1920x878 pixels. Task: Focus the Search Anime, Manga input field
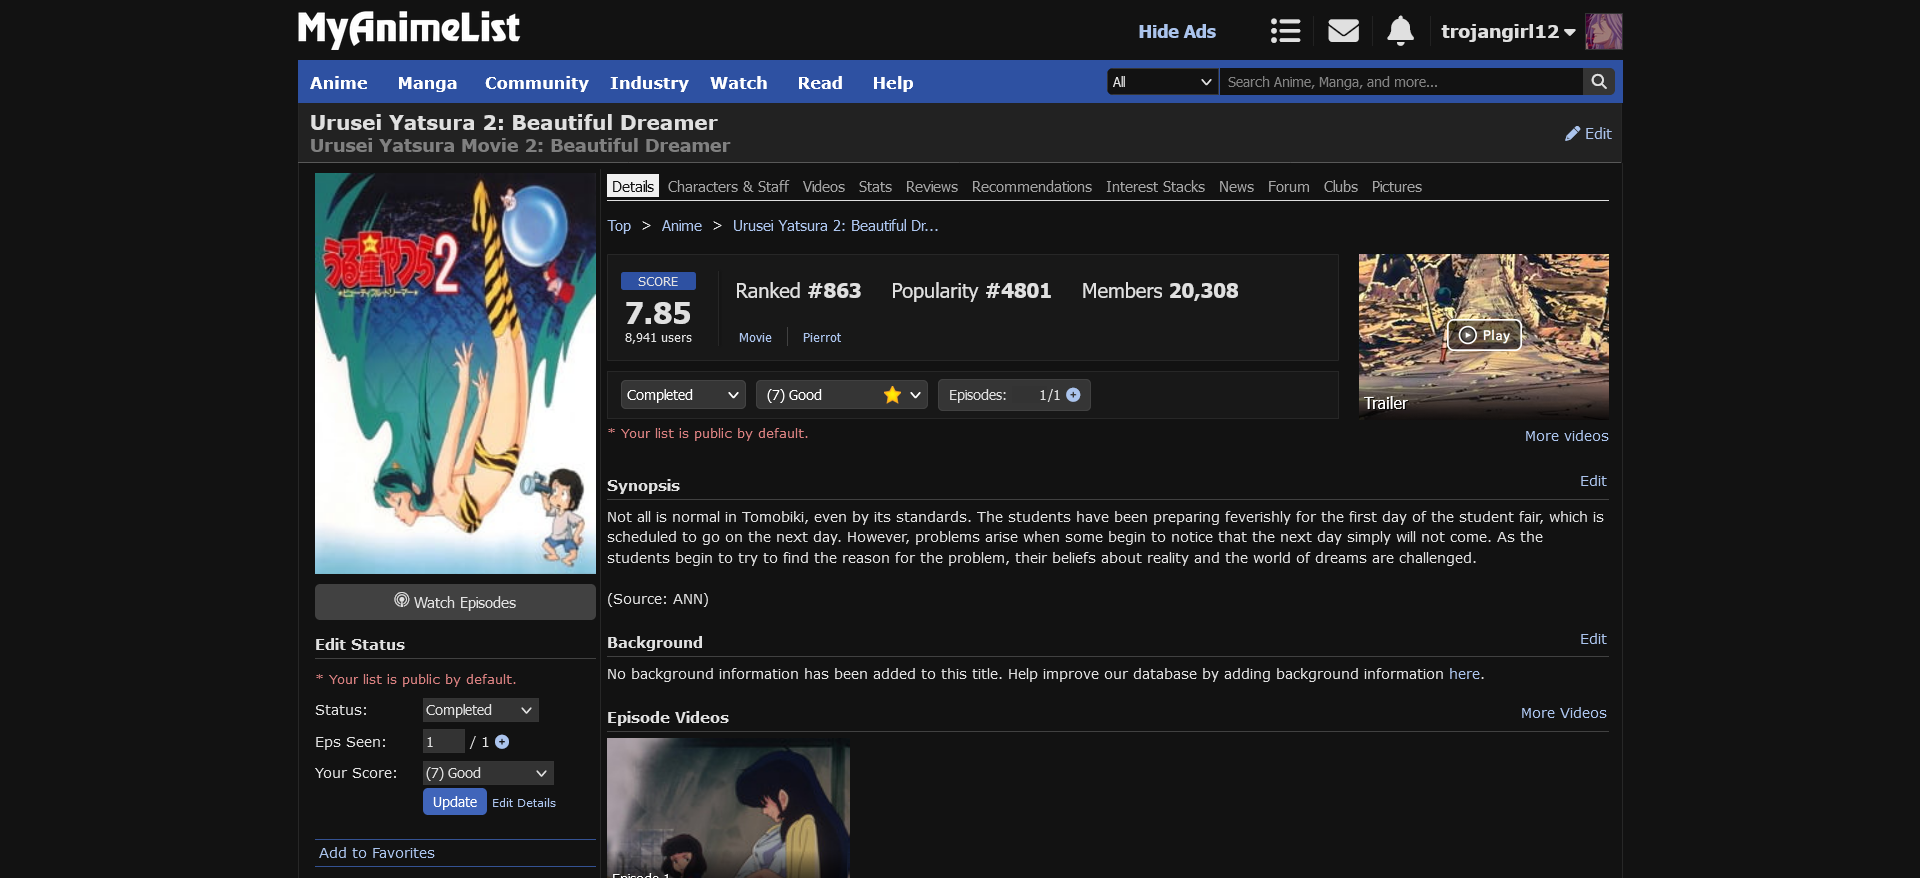(x=1400, y=82)
